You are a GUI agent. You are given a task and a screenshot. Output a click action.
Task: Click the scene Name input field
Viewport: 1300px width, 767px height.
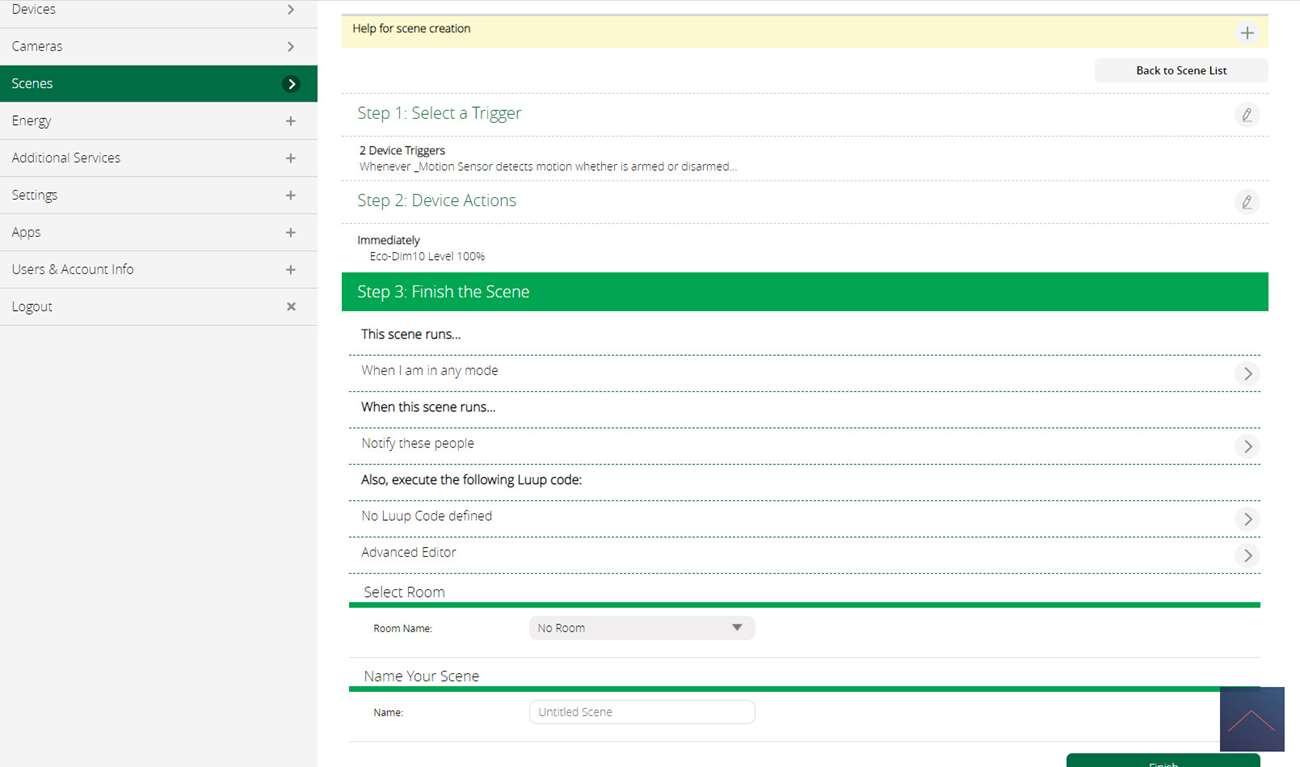pyautogui.click(x=641, y=712)
